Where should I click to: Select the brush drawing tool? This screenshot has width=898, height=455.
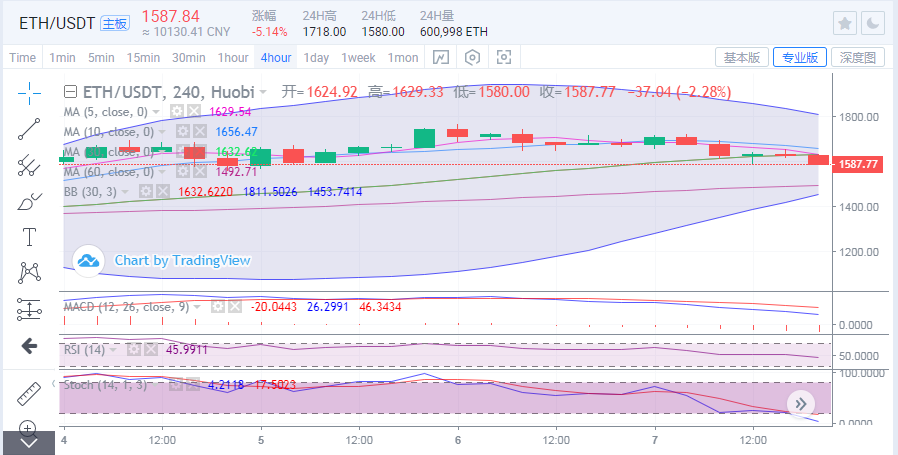(x=29, y=201)
